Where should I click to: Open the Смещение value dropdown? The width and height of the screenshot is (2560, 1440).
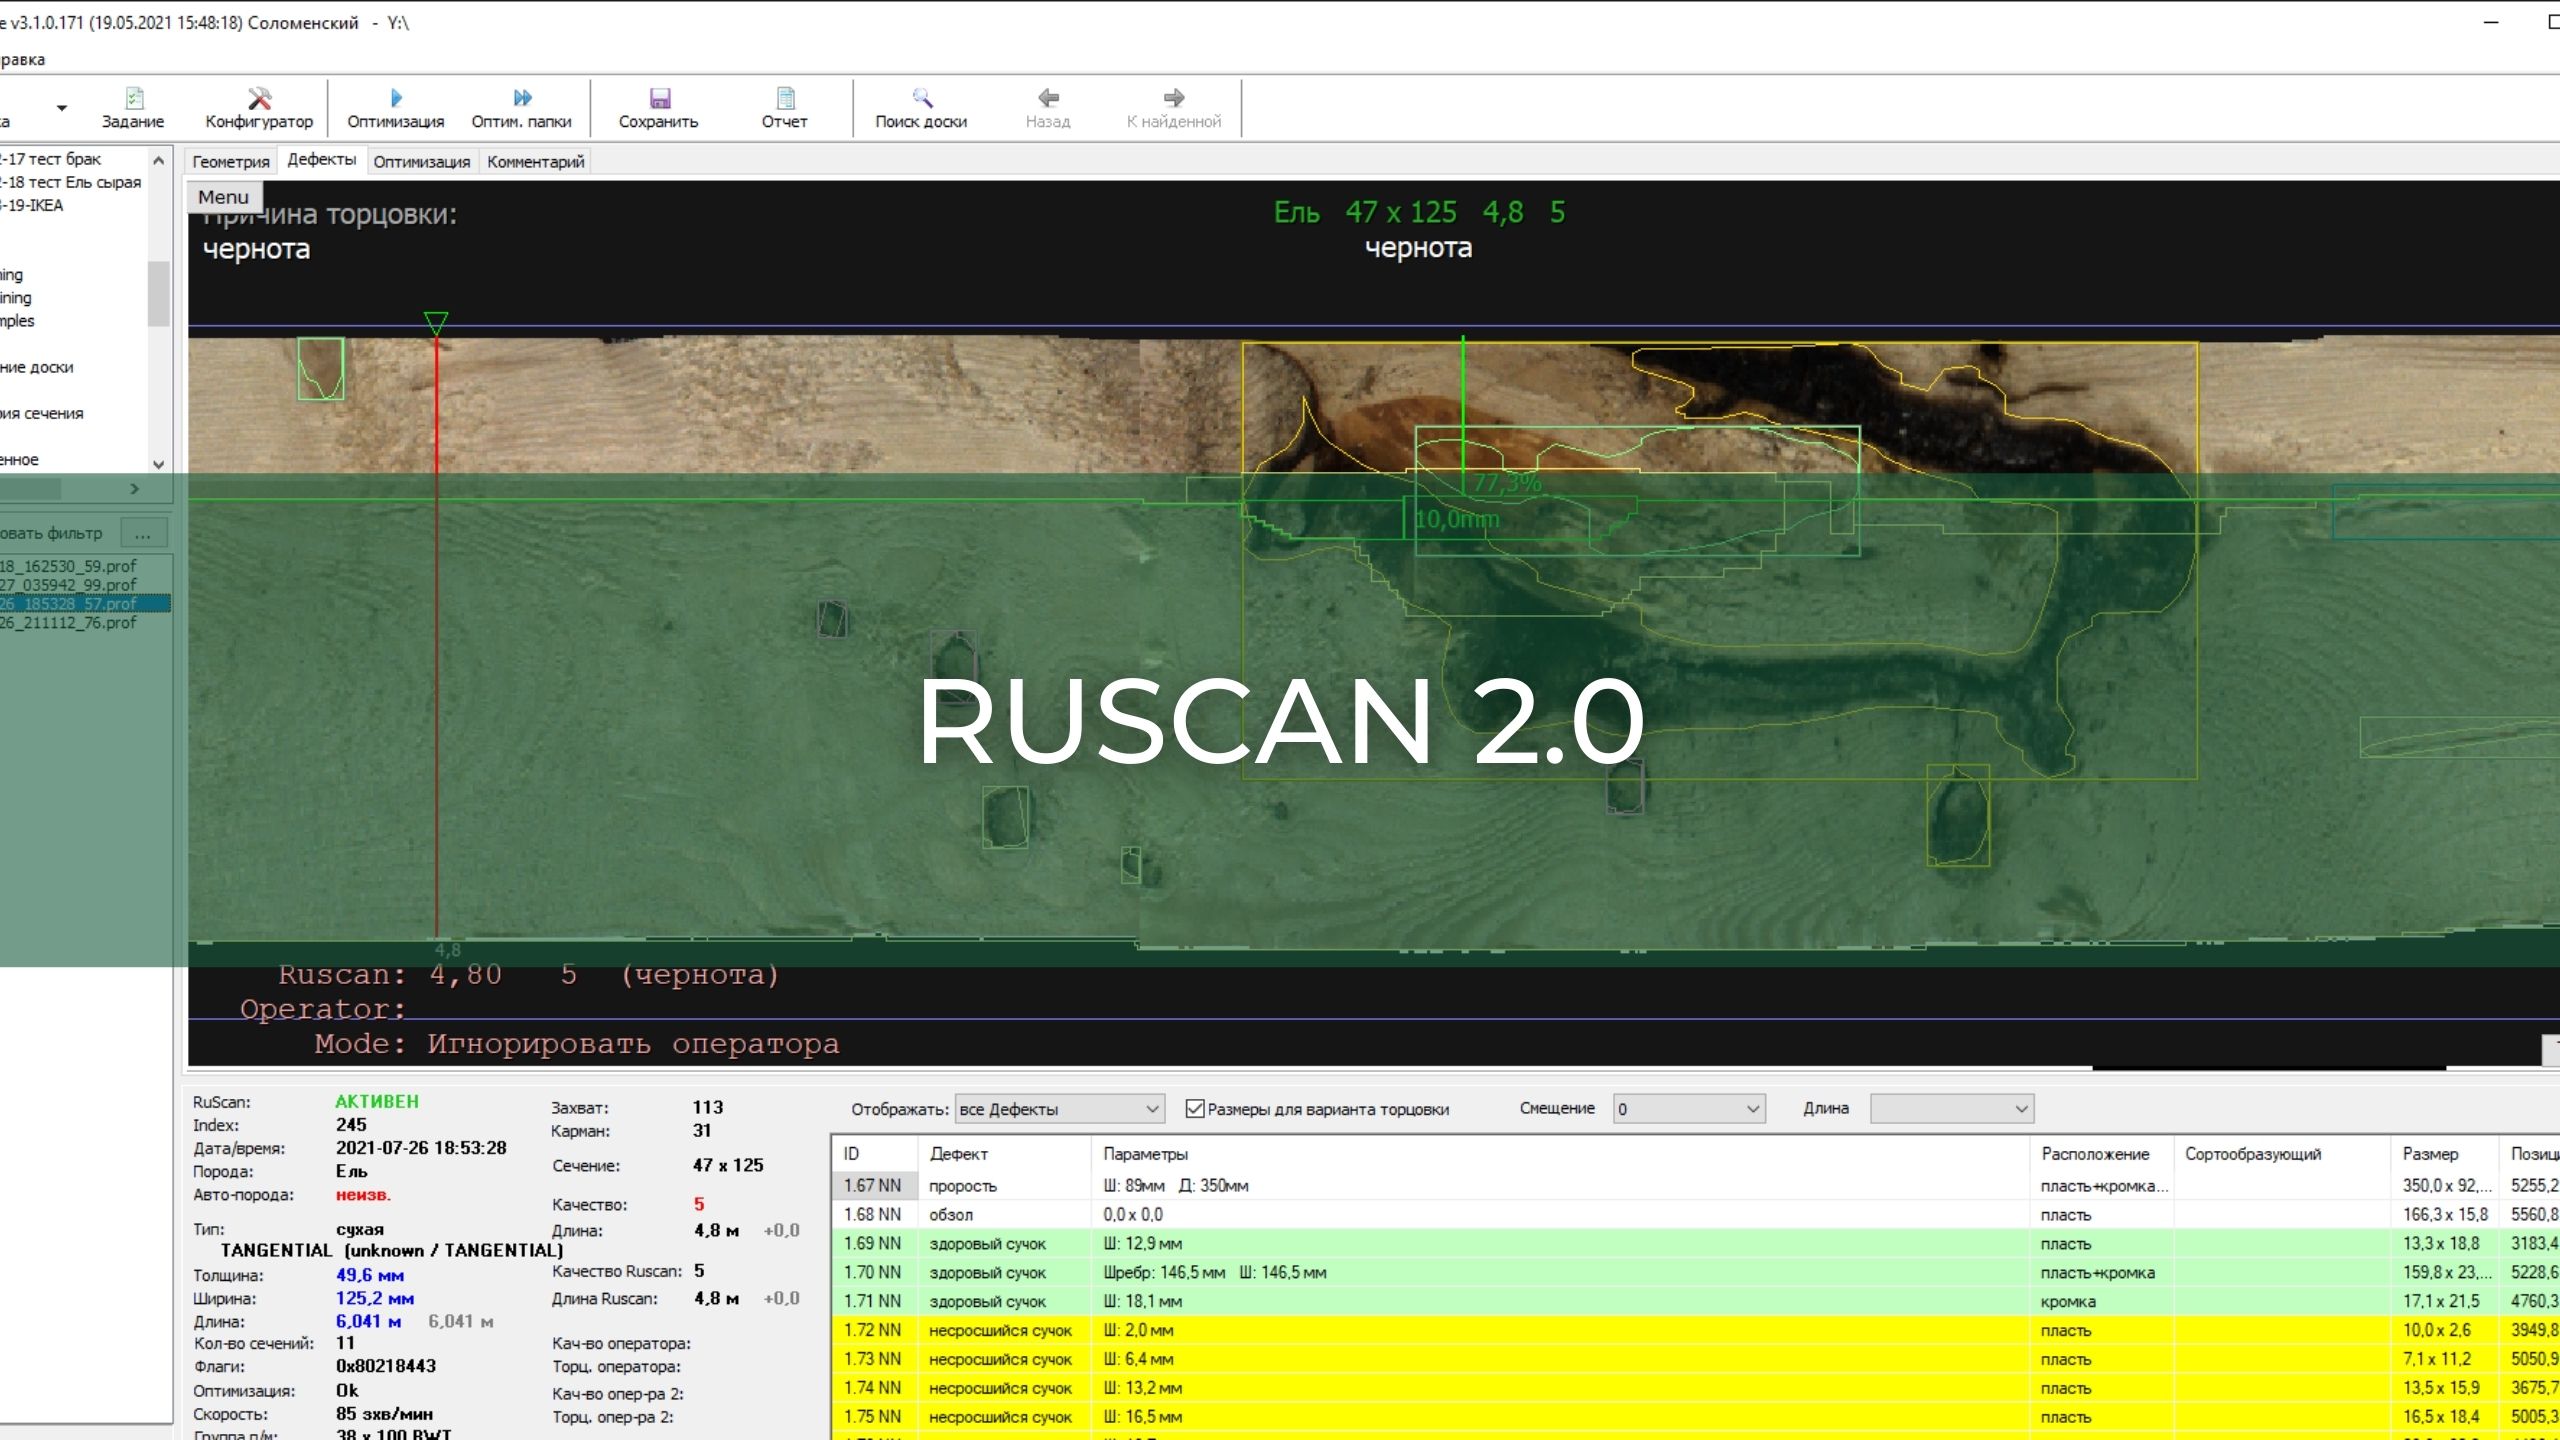1751,1108
